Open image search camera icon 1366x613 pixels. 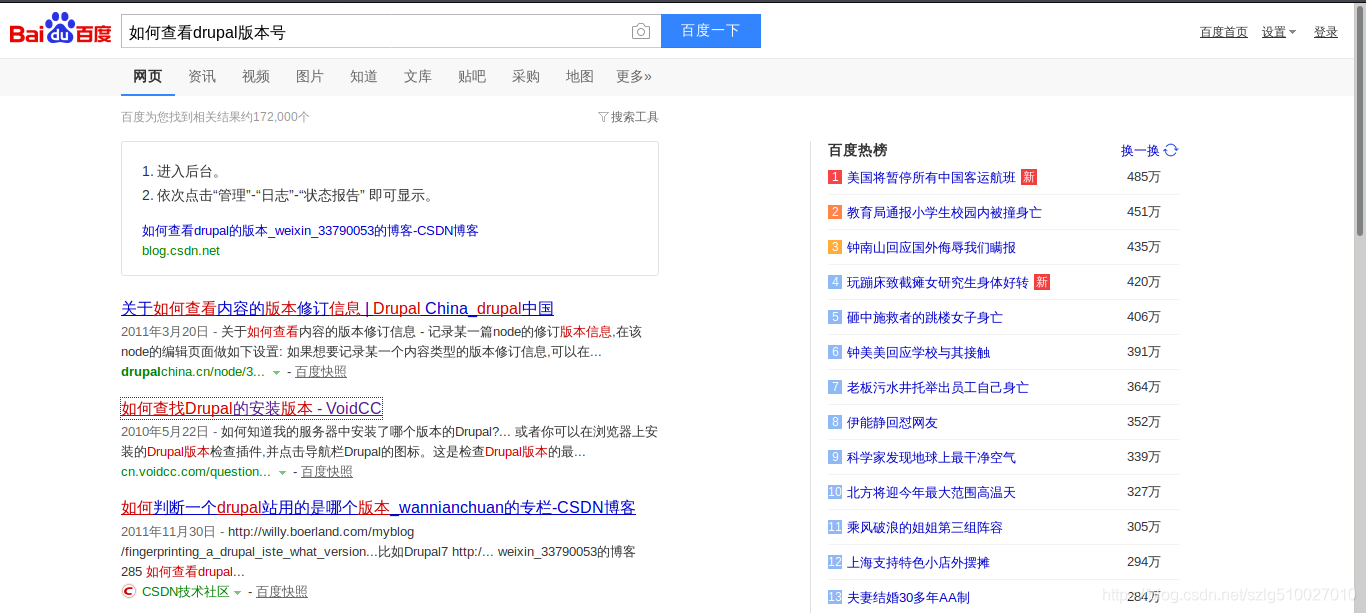tap(641, 32)
